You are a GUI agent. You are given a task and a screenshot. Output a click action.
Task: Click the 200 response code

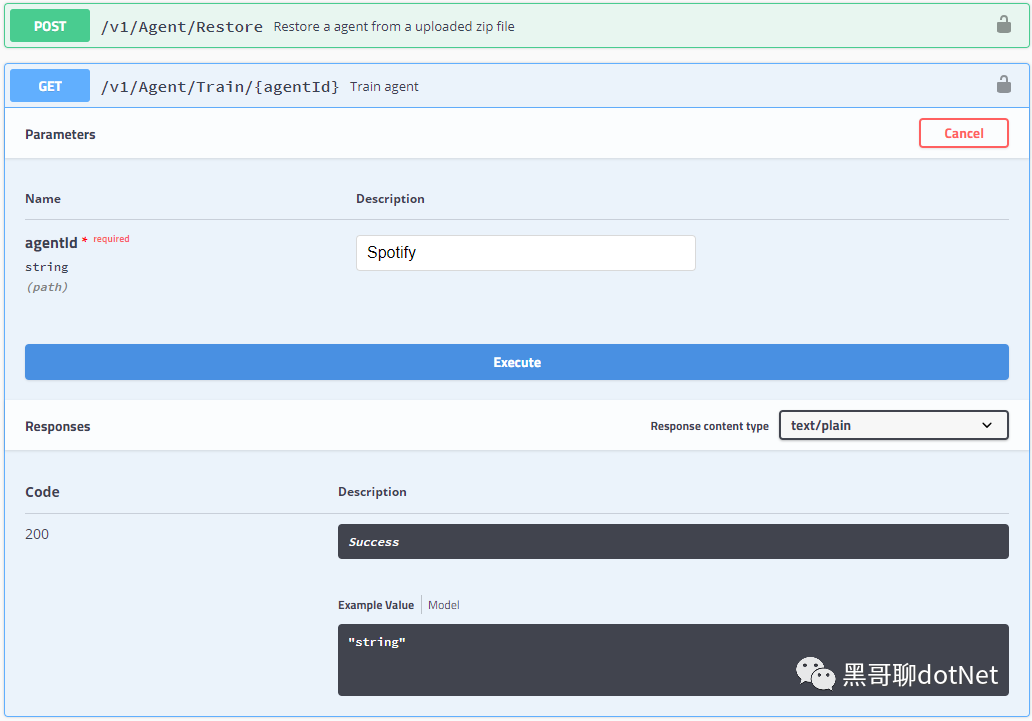coord(37,534)
